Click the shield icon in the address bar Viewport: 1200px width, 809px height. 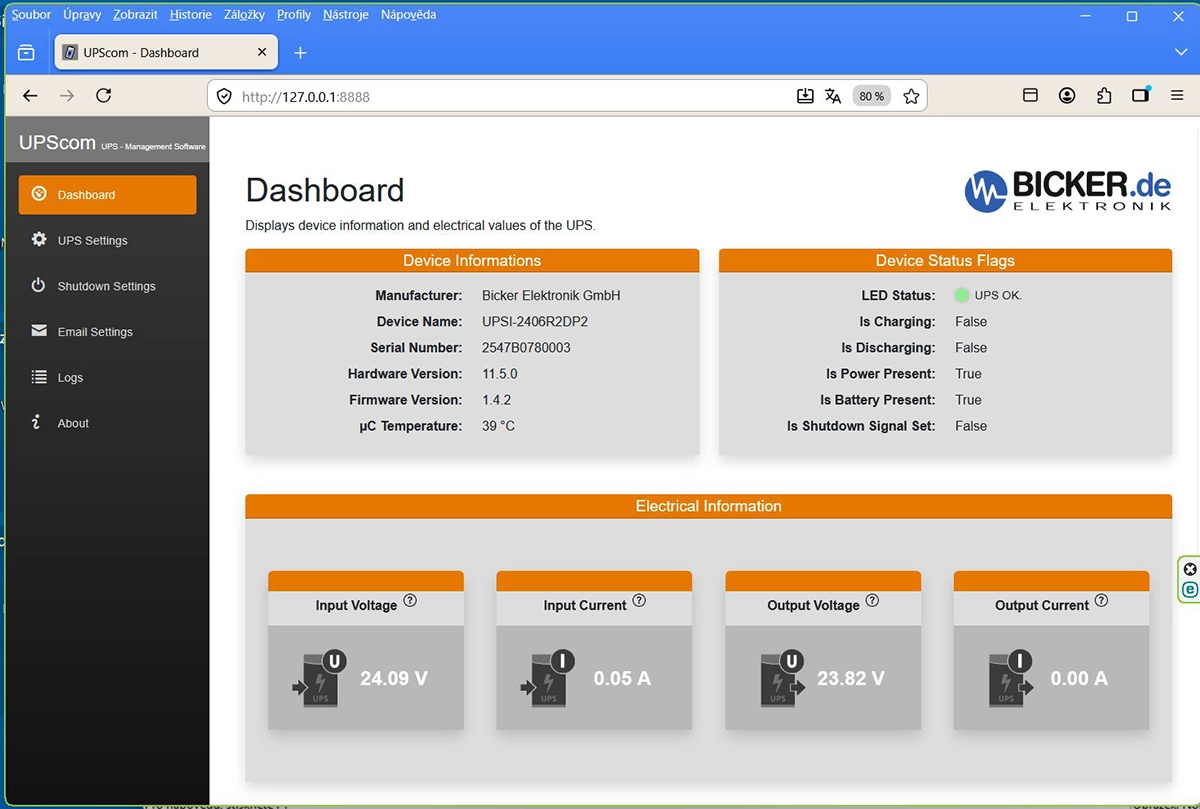tap(224, 97)
